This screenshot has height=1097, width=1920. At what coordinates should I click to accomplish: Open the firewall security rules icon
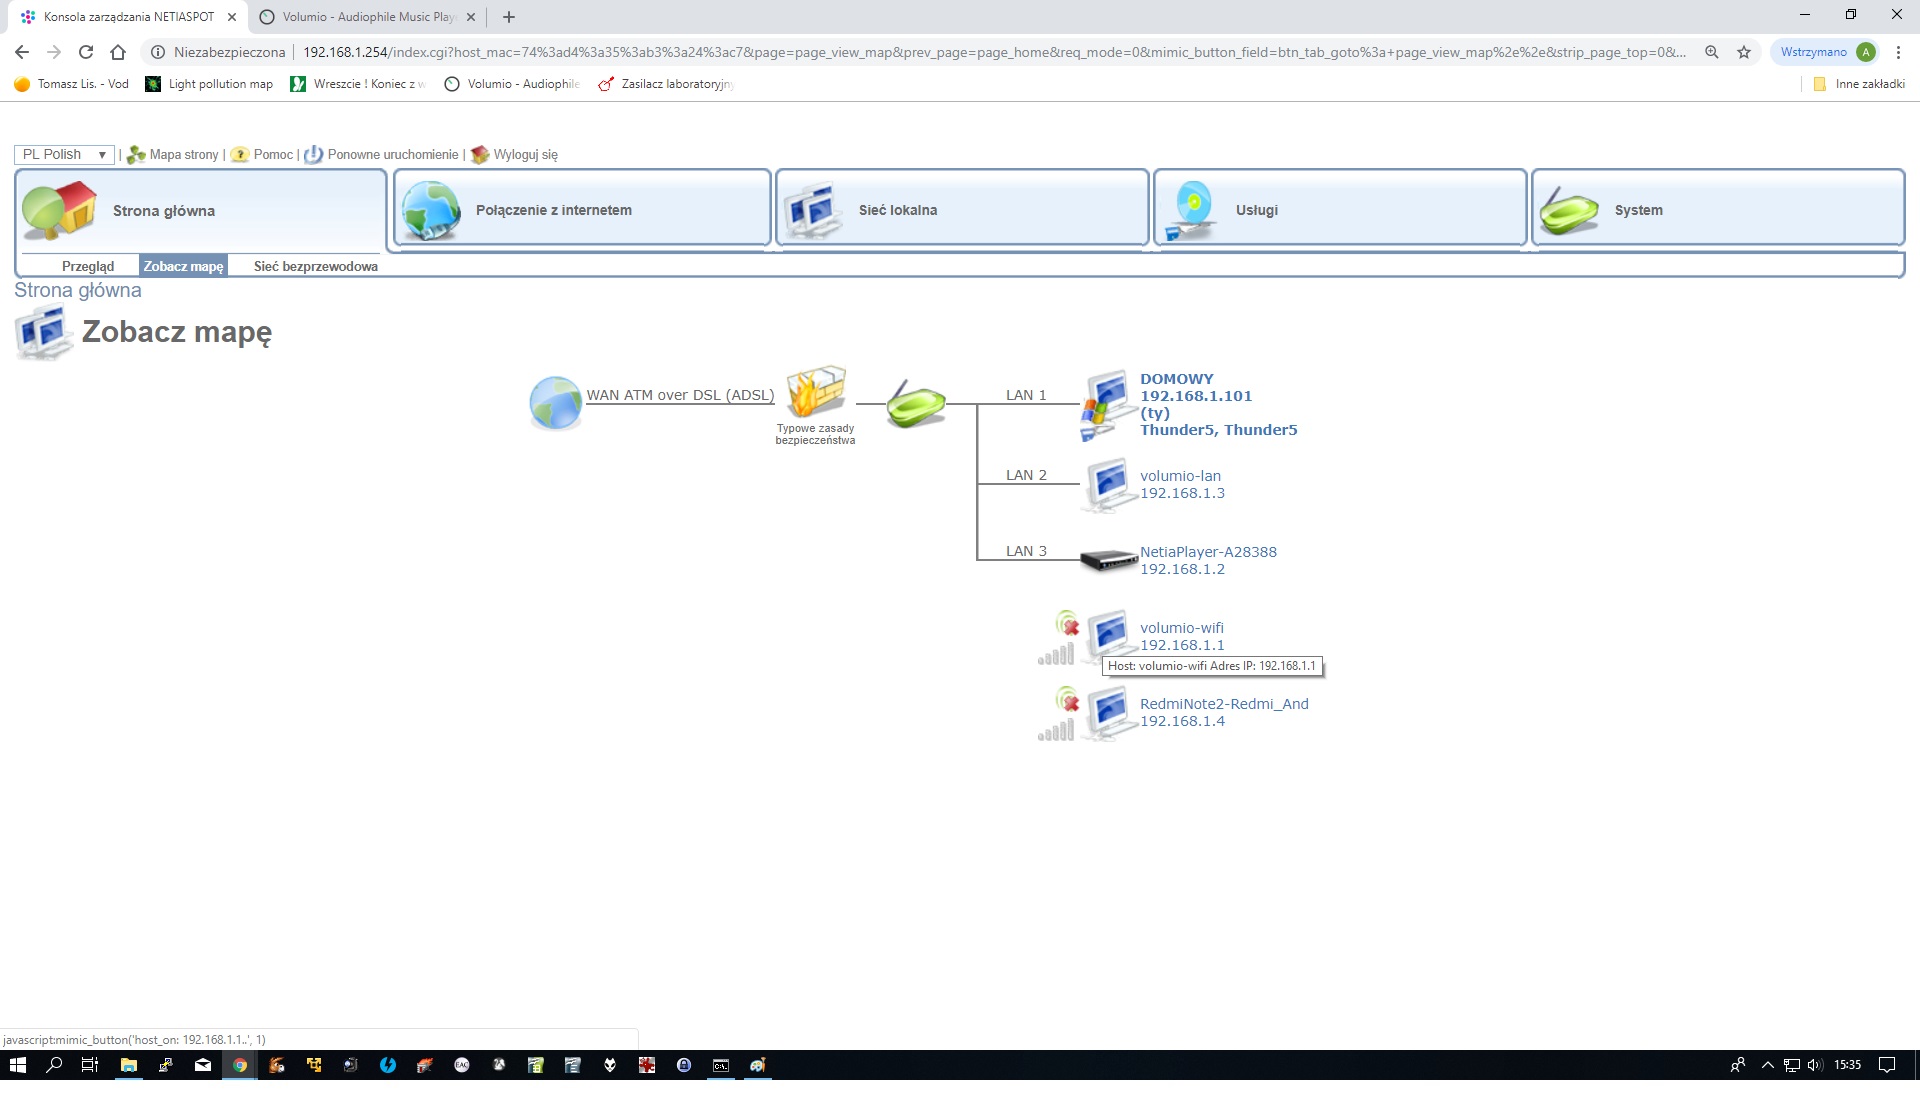[x=816, y=392]
